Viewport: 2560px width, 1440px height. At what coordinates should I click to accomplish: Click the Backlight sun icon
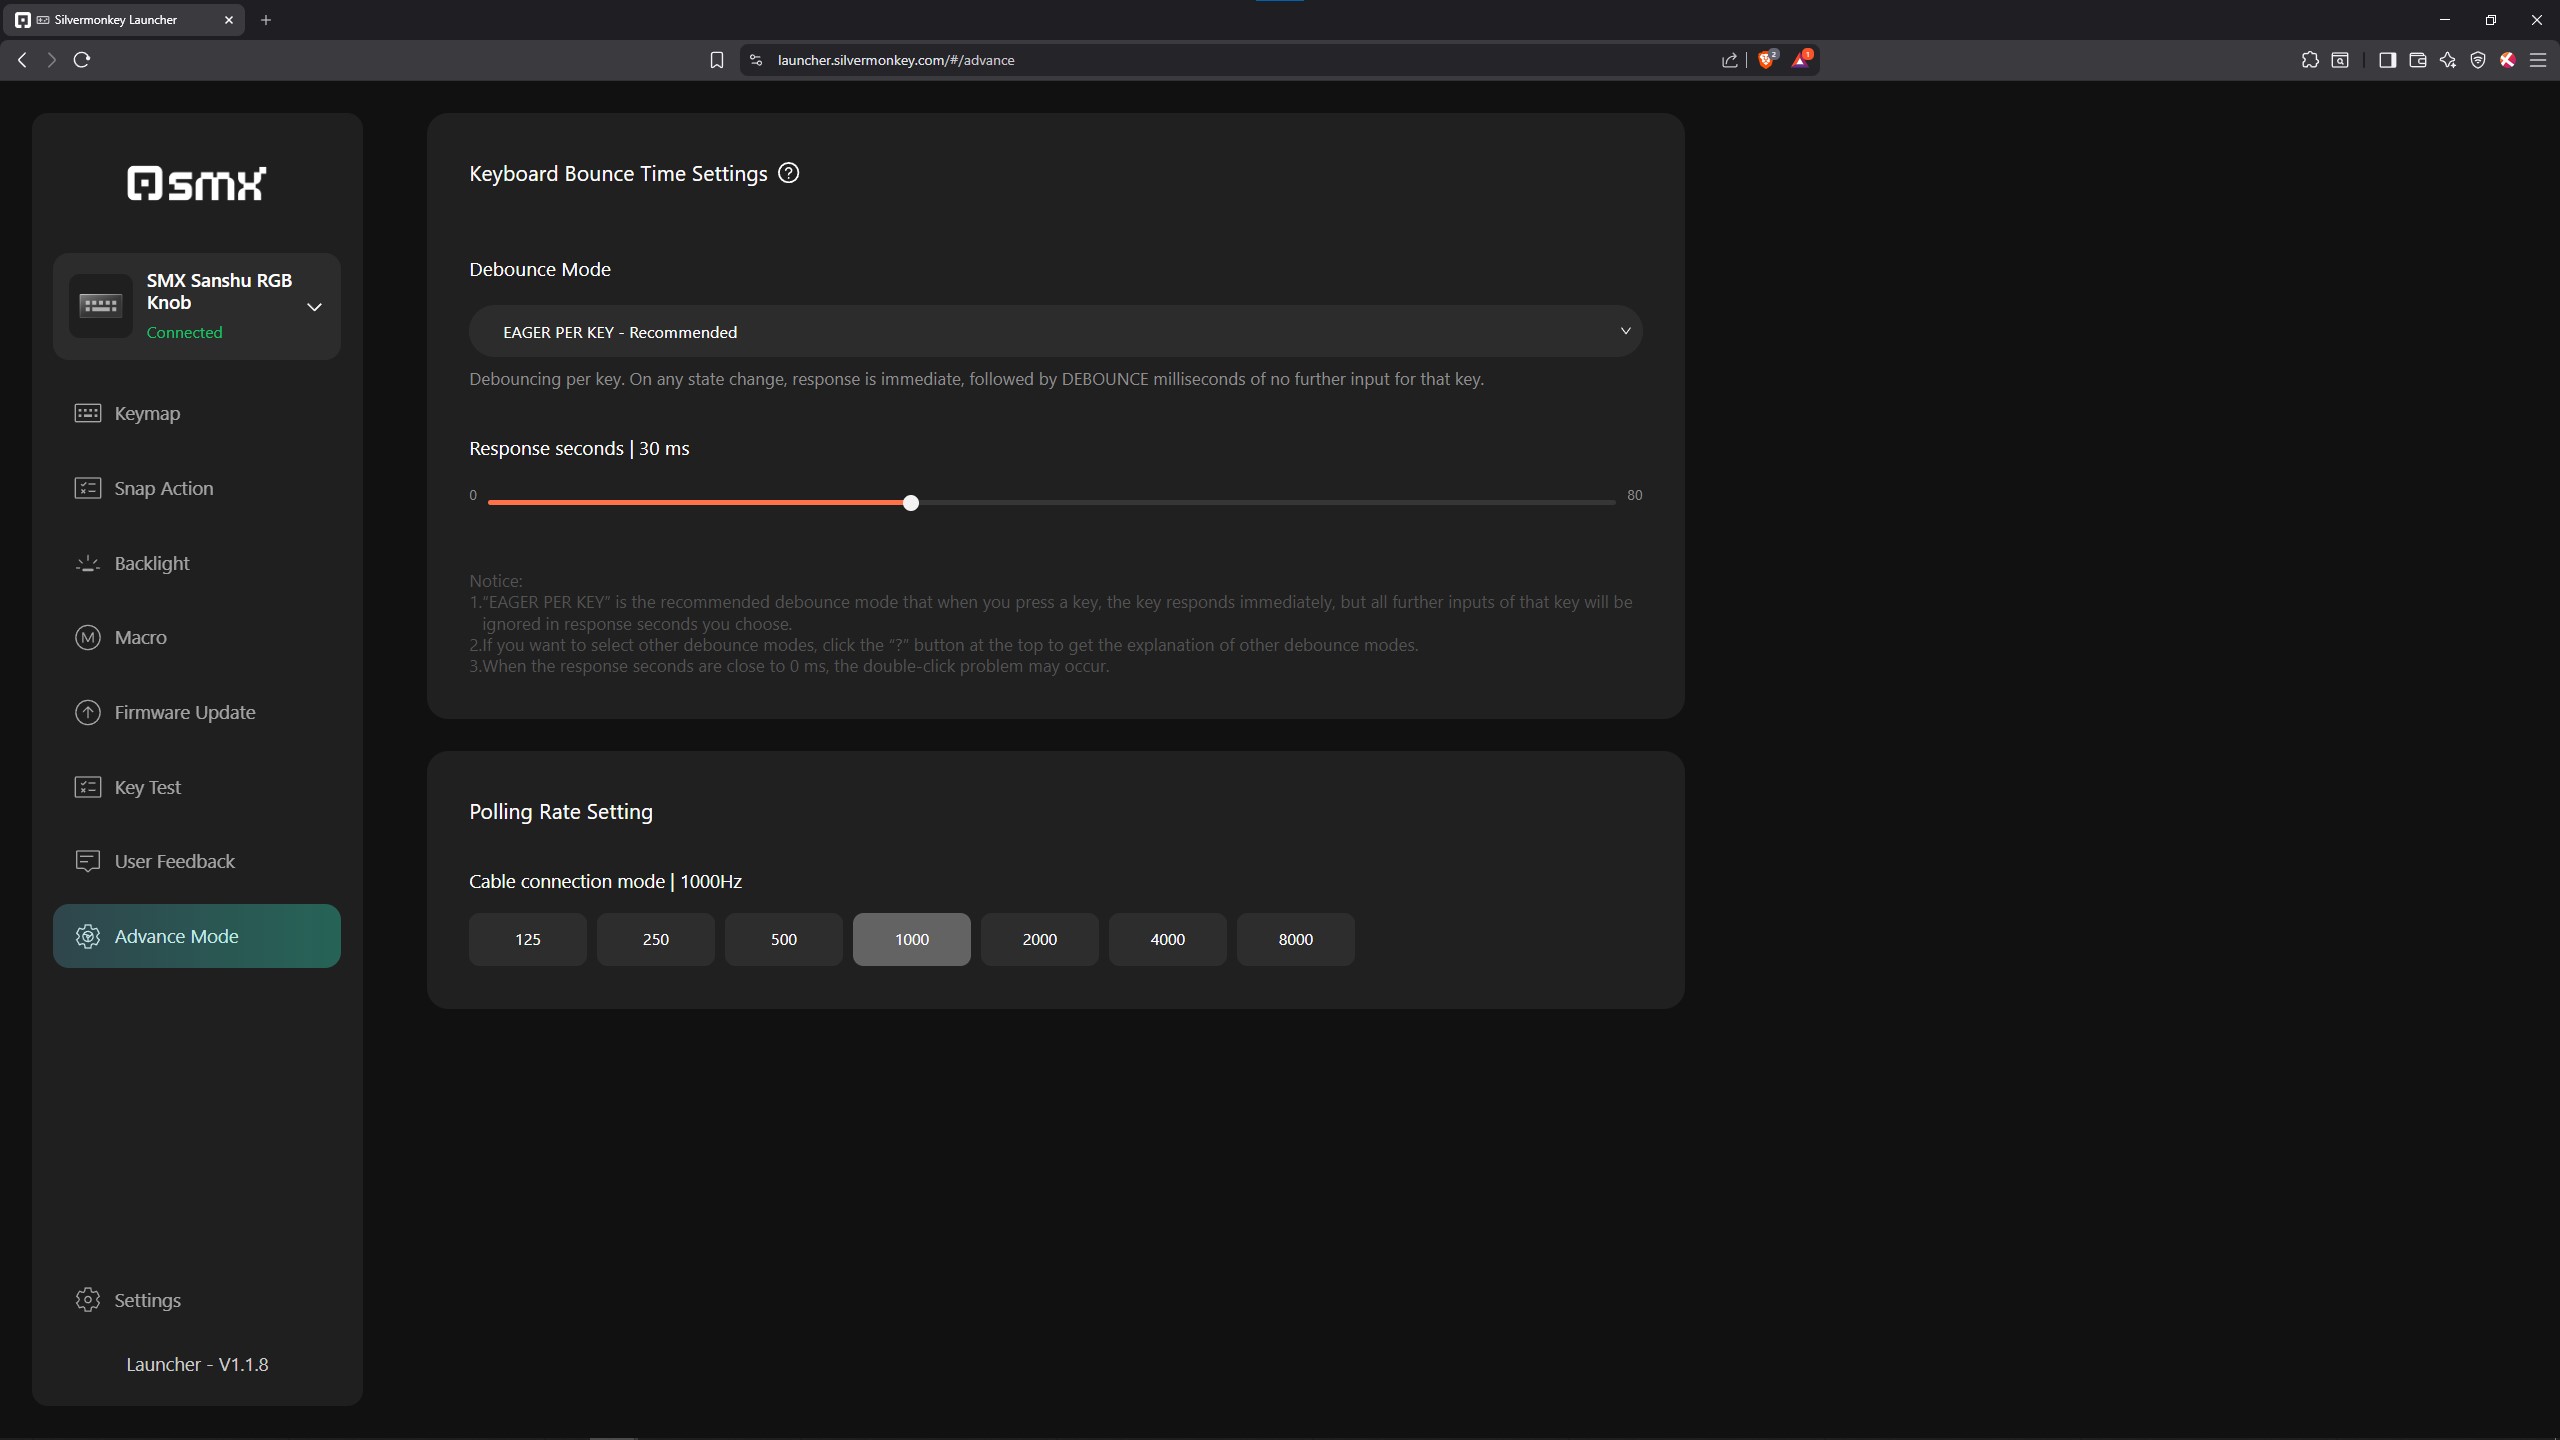click(88, 563)
